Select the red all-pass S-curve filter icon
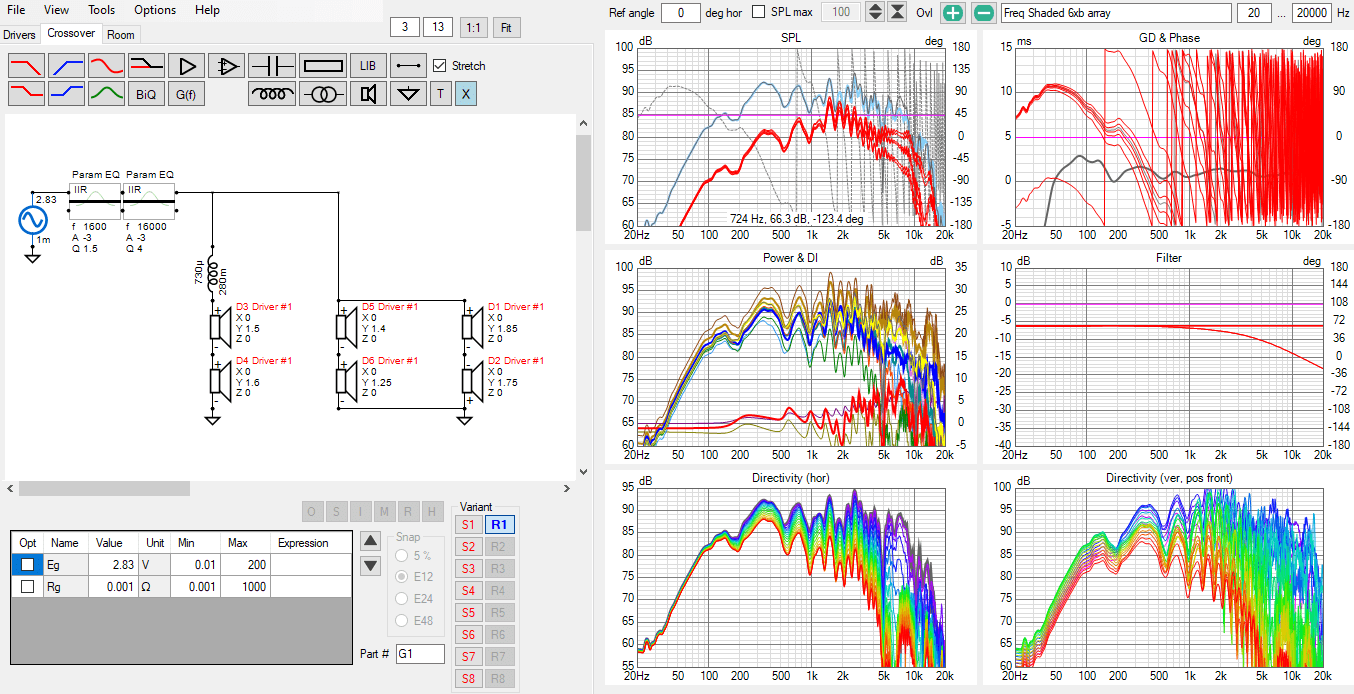 pos(106,66)
